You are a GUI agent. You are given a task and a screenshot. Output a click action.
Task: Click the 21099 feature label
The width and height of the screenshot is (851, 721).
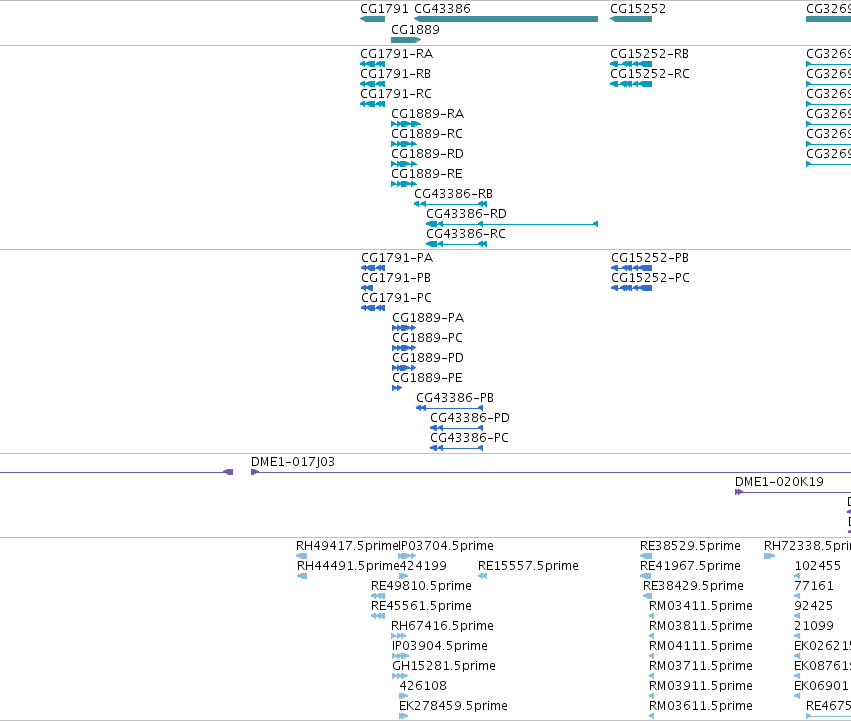point(814,627)
